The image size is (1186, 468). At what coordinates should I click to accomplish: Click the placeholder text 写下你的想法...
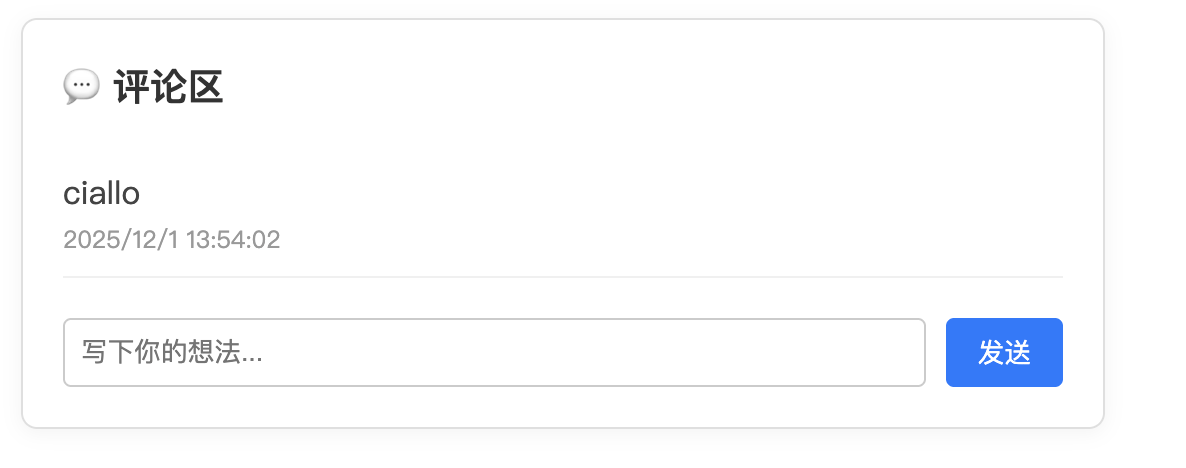point(172,352)
